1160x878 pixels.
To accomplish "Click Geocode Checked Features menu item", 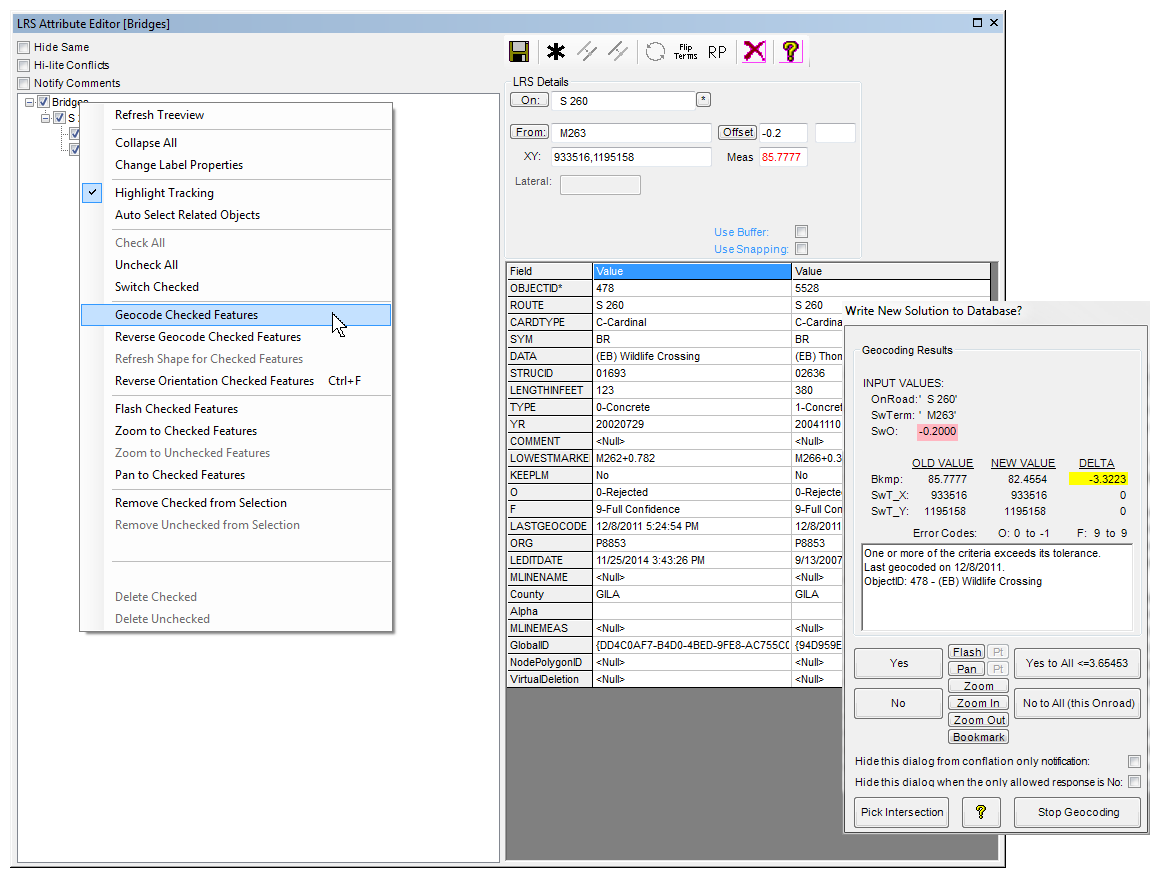I will pyautogui.click(x=236, y=315).
